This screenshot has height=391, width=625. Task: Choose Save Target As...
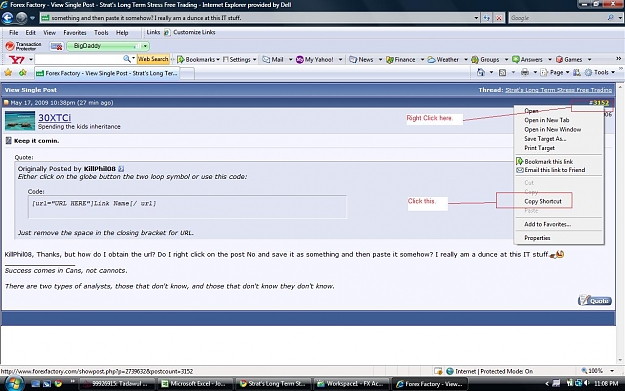(545, 139)
